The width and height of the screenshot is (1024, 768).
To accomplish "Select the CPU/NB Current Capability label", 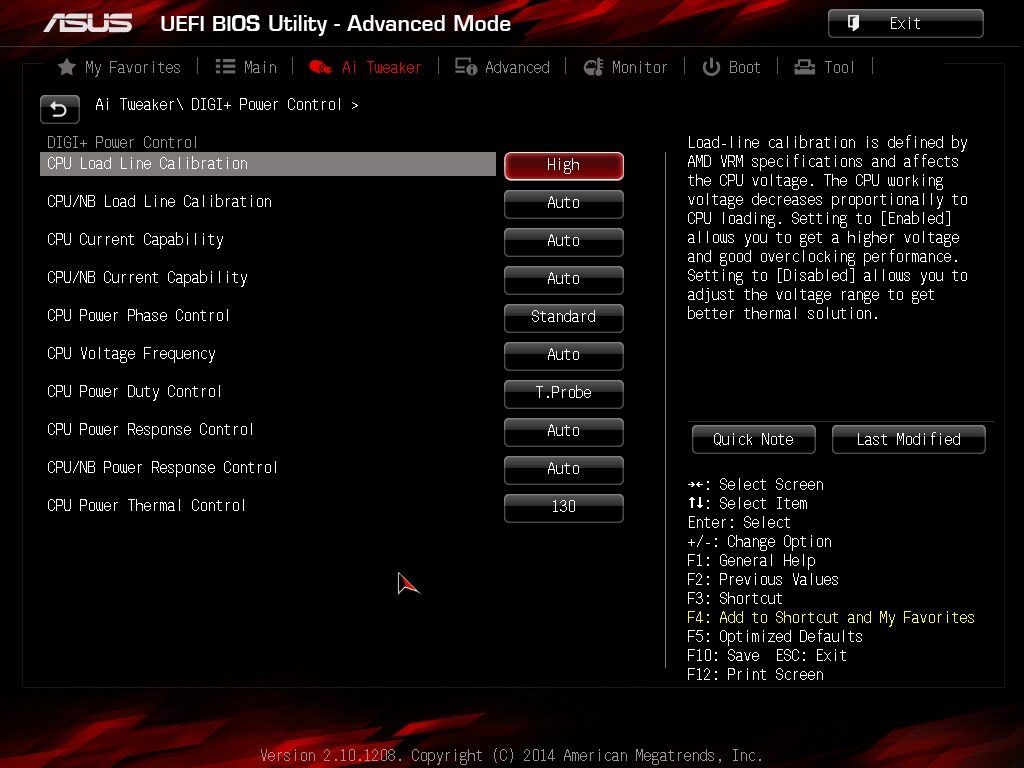I will tap(148, 278).
